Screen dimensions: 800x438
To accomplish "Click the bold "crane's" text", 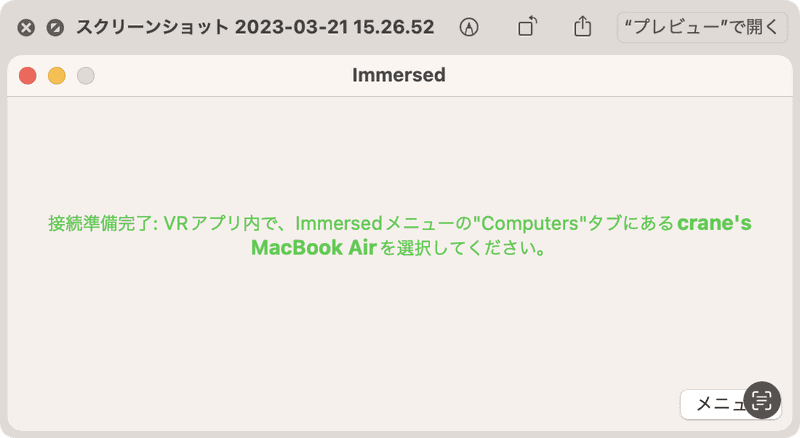I will tap(714, 224).
